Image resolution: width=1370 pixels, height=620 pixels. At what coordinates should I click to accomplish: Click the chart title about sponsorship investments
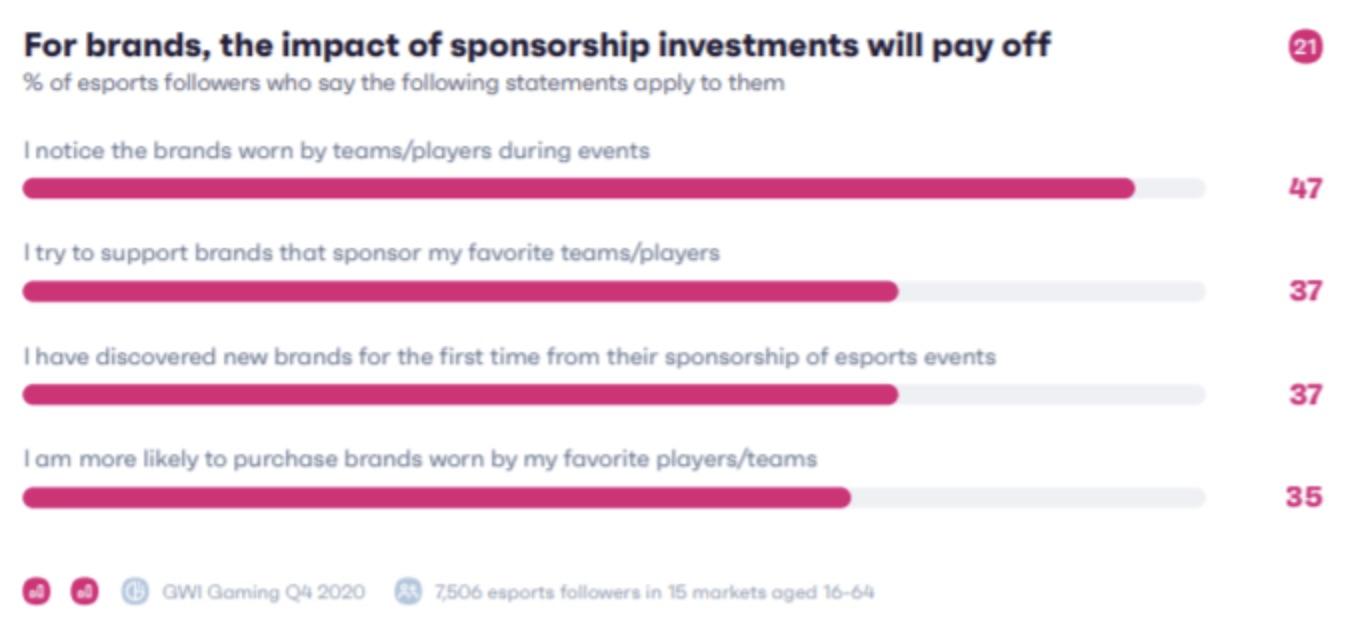pos(537,45)
